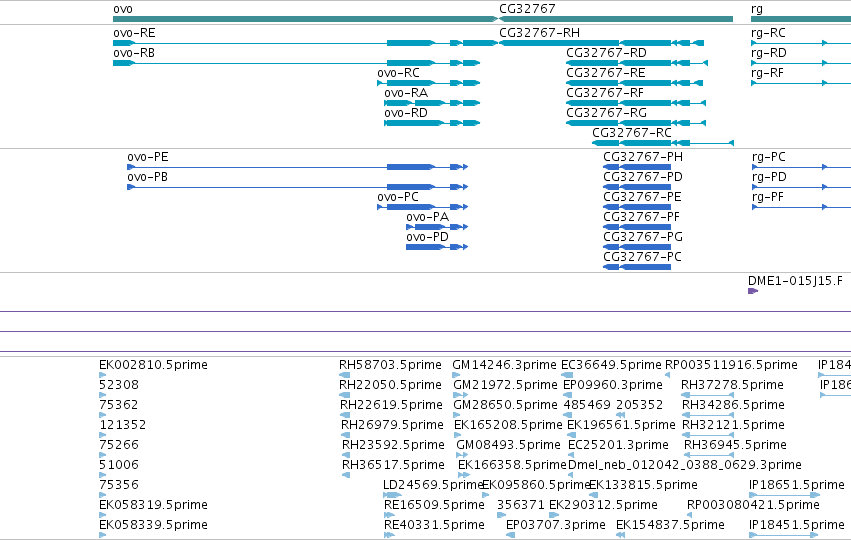Open rg-RC transcript label
Image resolution: width=851 pixels, height=540 pixels.
click(x=768, y=33)
